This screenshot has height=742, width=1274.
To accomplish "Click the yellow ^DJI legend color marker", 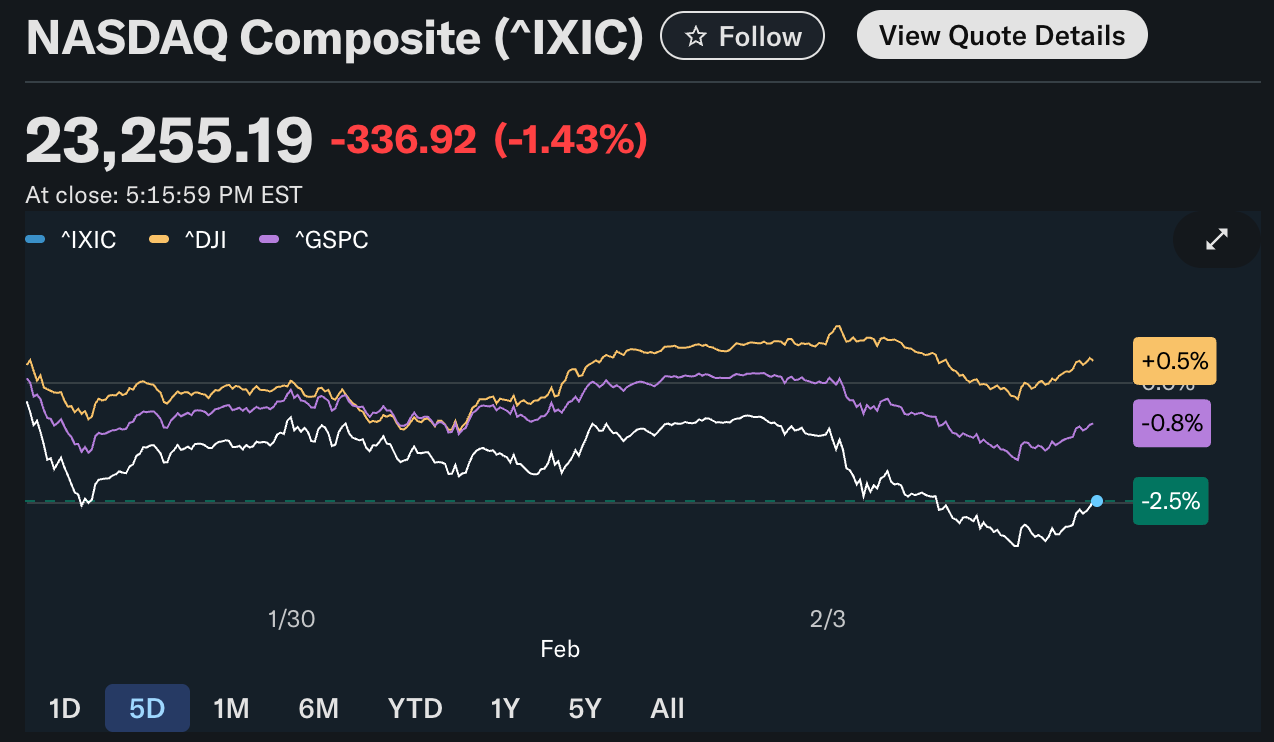I will point(160,240).
